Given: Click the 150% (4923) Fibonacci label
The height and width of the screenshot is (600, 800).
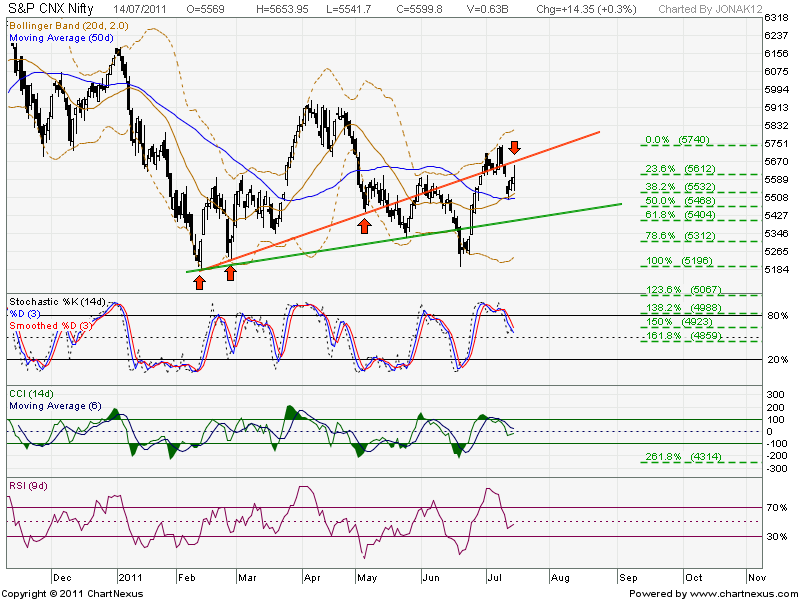Looking at the screenshot, I should click(680, 321).
